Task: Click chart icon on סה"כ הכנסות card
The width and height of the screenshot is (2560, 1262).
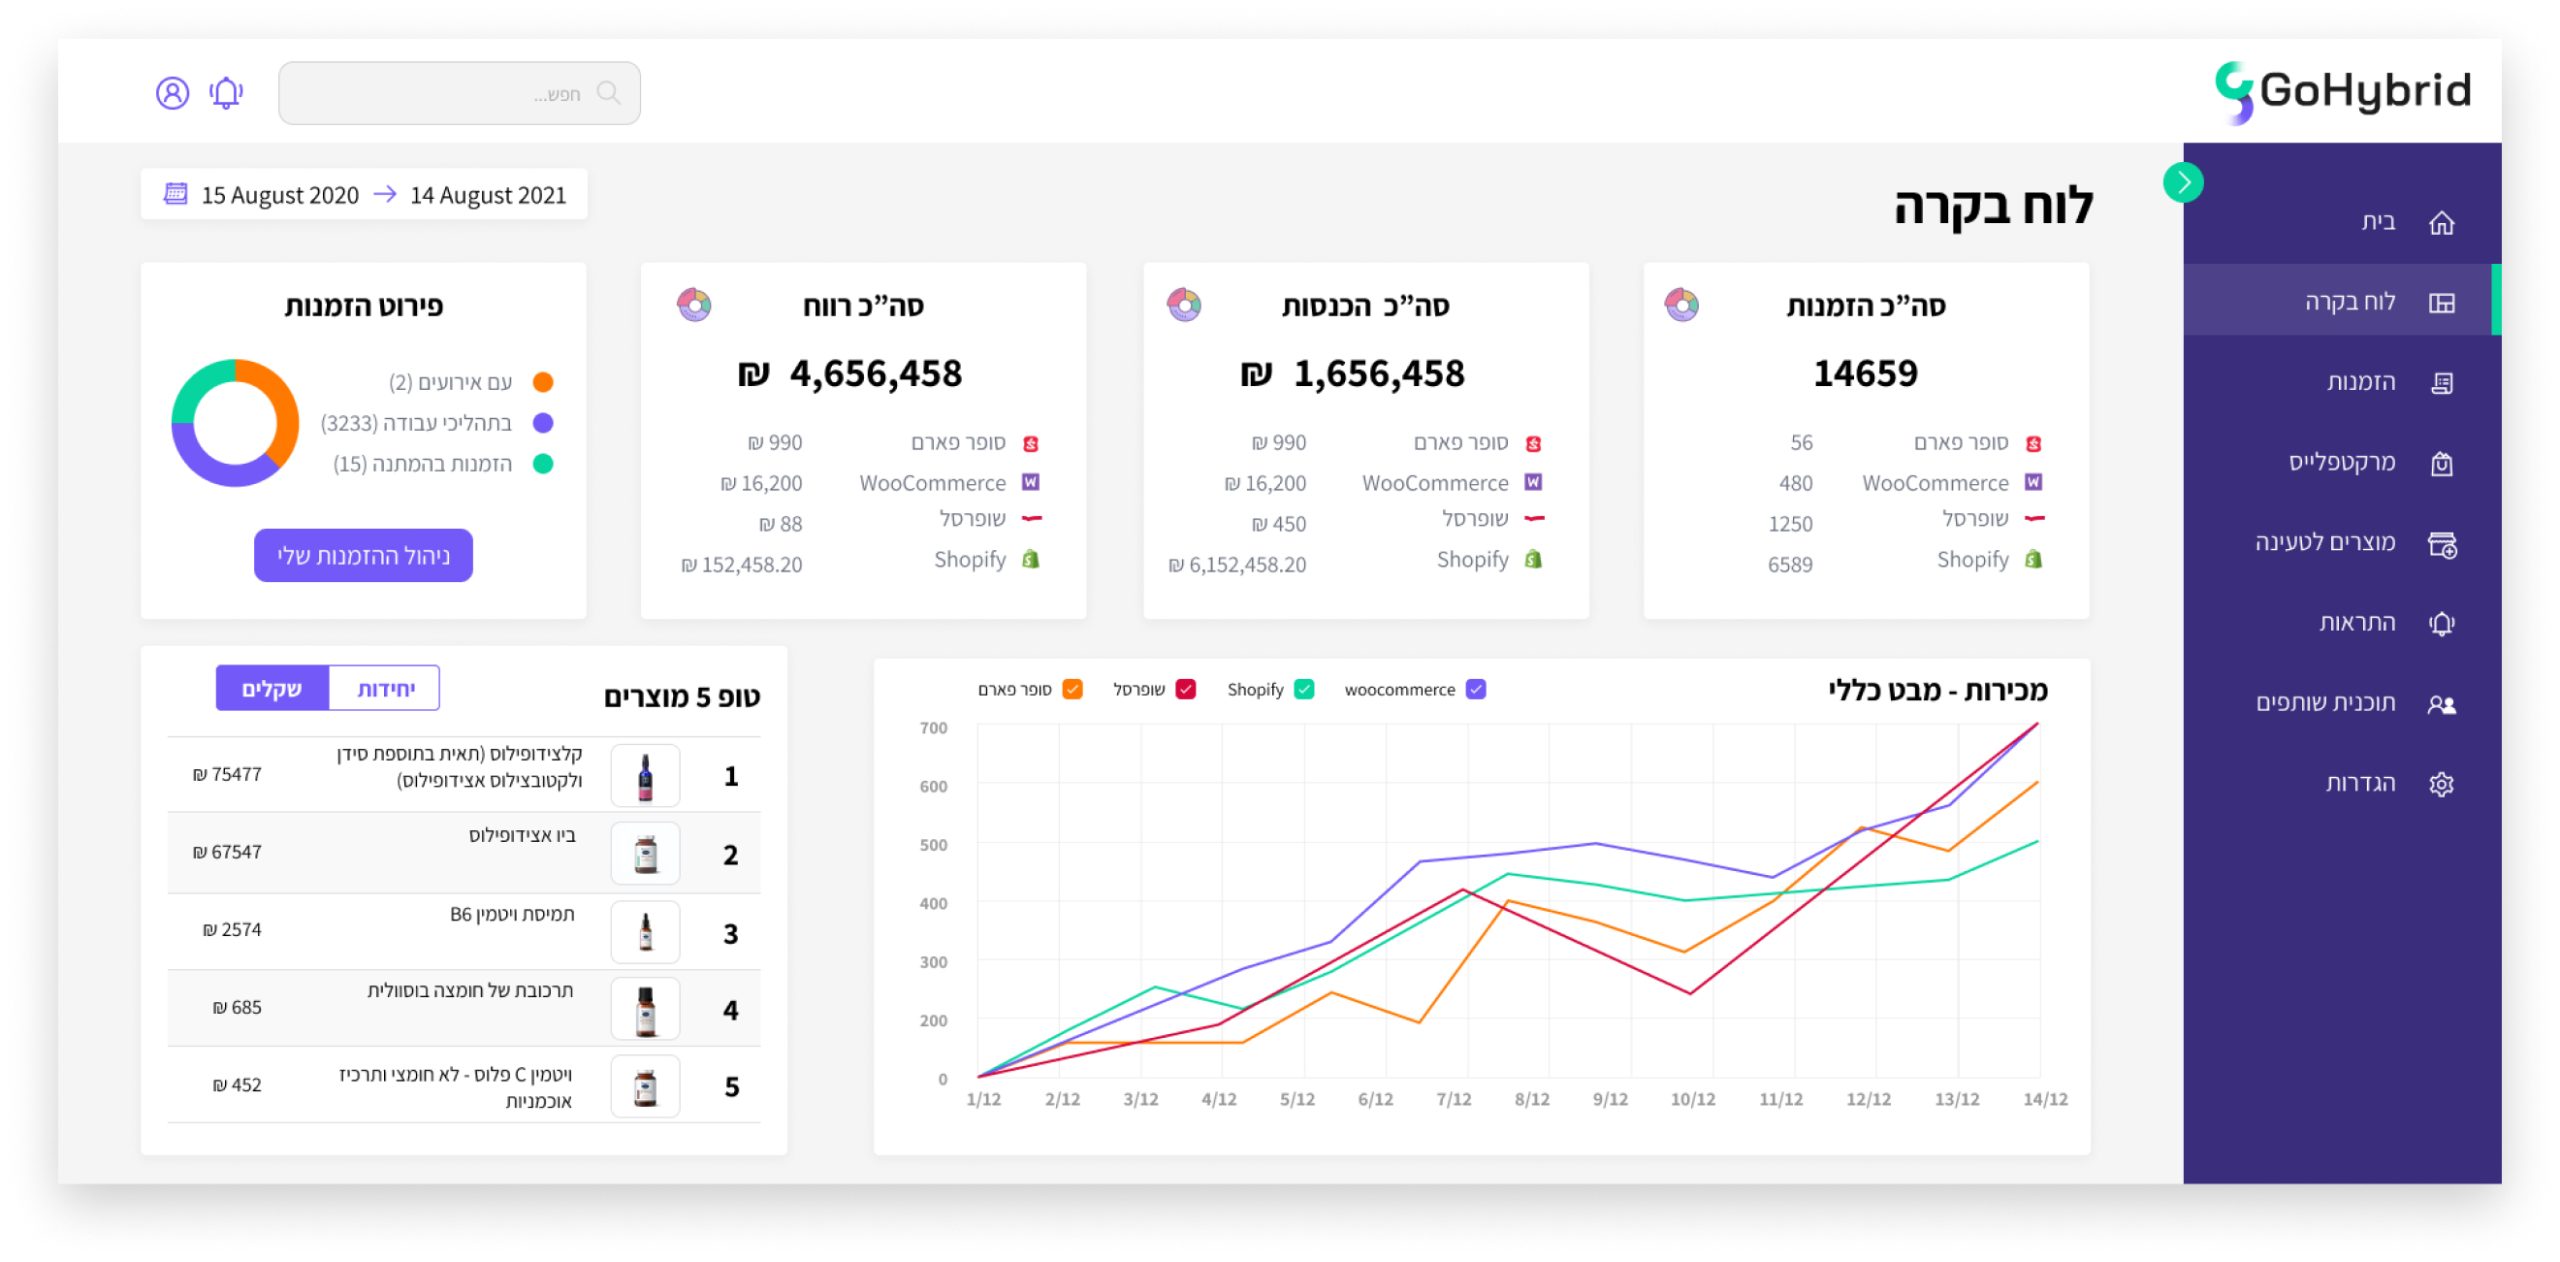Action: click(1184, 304)
